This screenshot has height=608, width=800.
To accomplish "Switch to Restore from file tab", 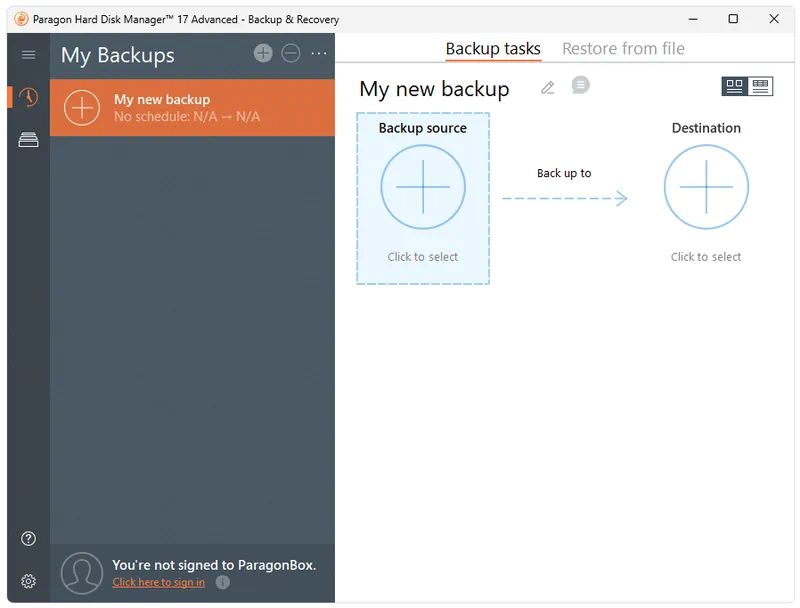I will pyautogui.click(x=623, y=49).
